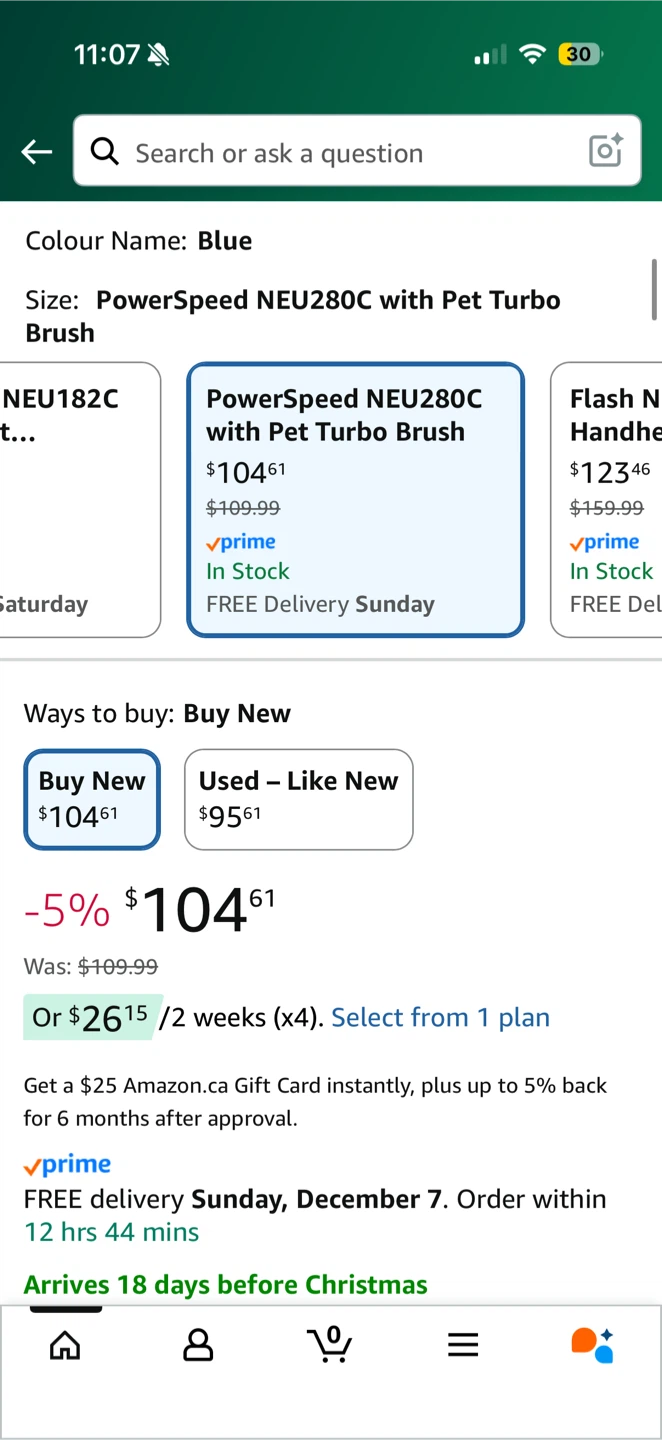Choose the NEU182C size card
The width and height of the screenshot is (662, 1440).
coord(80,499)
